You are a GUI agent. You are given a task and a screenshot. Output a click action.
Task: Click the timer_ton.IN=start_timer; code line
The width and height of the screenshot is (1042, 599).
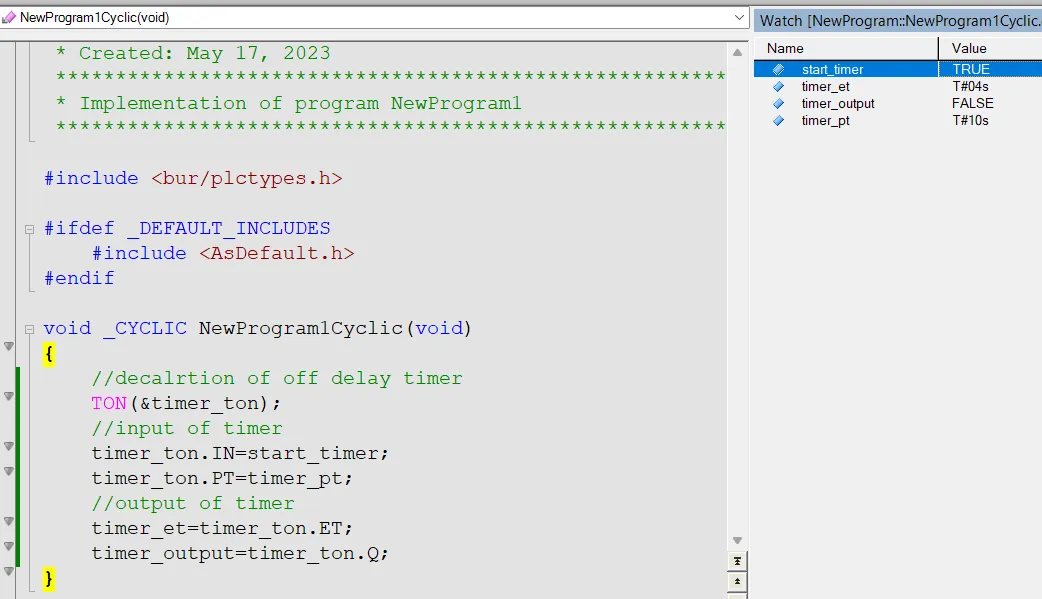click(240, 453)
